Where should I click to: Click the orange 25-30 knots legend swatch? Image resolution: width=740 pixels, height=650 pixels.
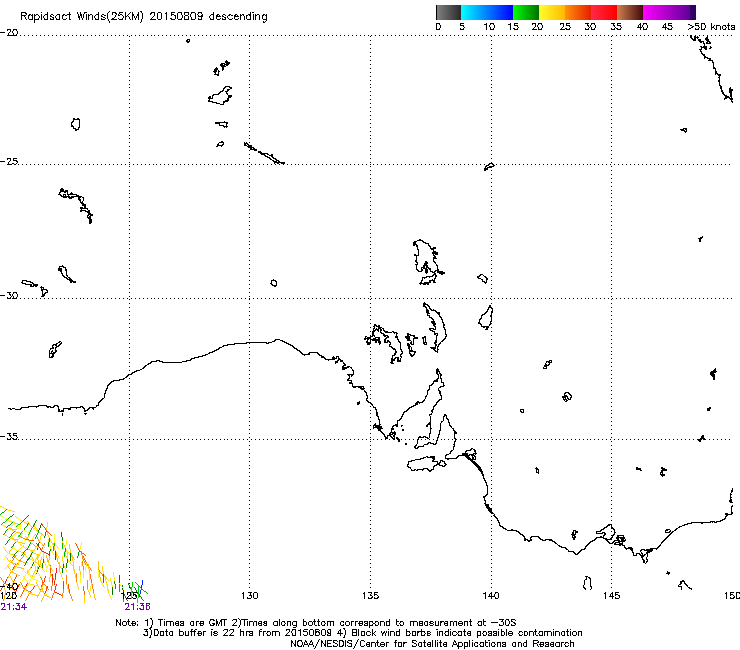click(578, 12)
